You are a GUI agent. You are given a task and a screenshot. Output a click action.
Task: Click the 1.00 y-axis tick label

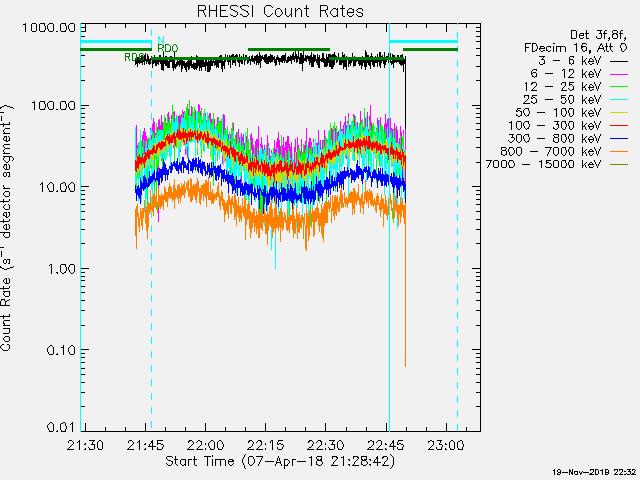62,269
